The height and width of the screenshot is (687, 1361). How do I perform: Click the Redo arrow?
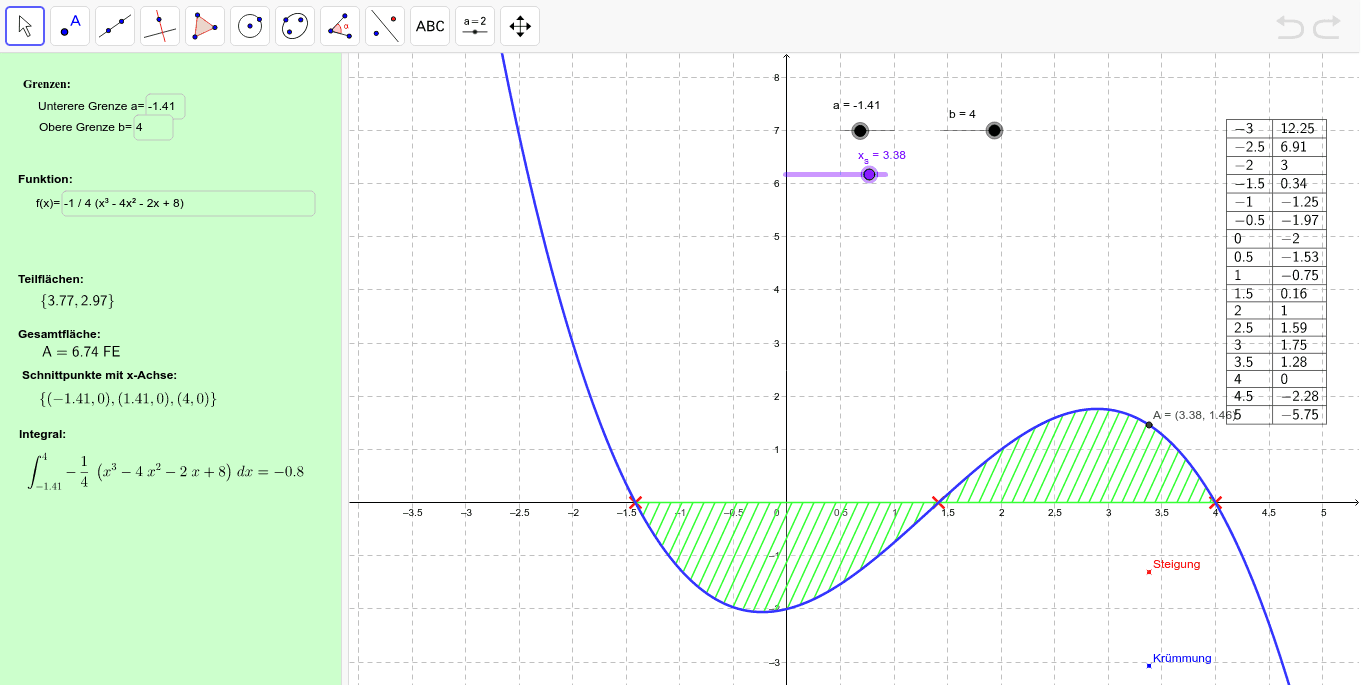coord(1327,27)
